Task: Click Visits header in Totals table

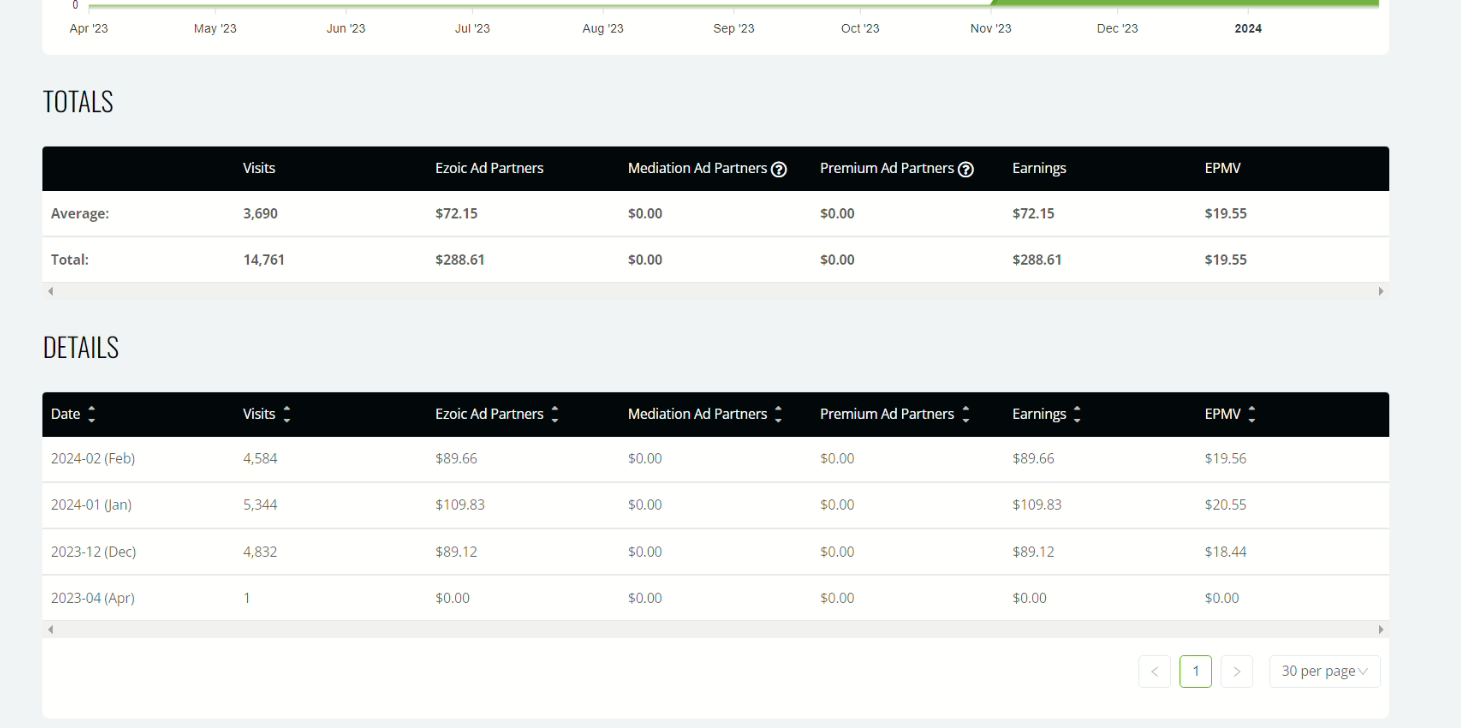Action: point(259,169)
